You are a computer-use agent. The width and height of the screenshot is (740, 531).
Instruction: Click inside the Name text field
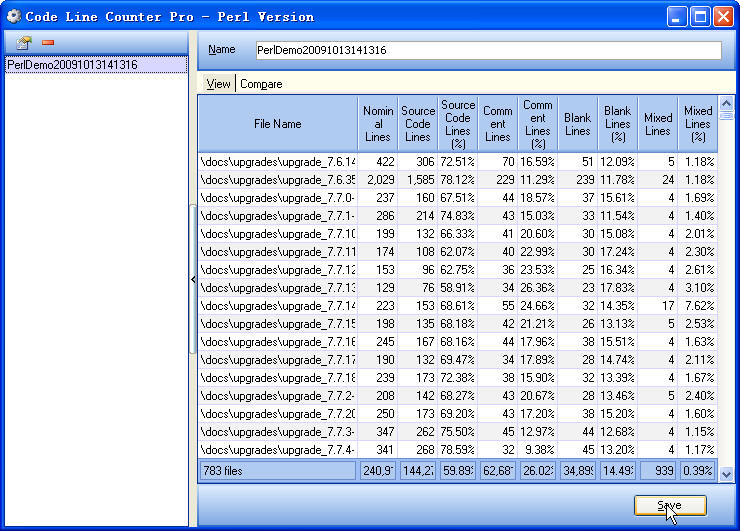point(487,50)
